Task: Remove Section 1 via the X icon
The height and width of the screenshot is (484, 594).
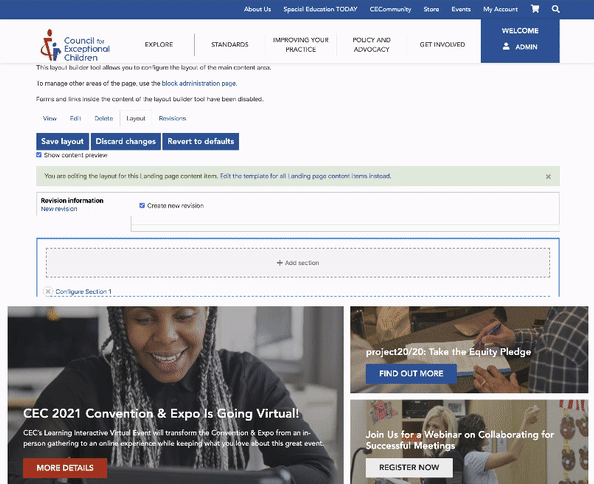Action: [x=48, y=291]
